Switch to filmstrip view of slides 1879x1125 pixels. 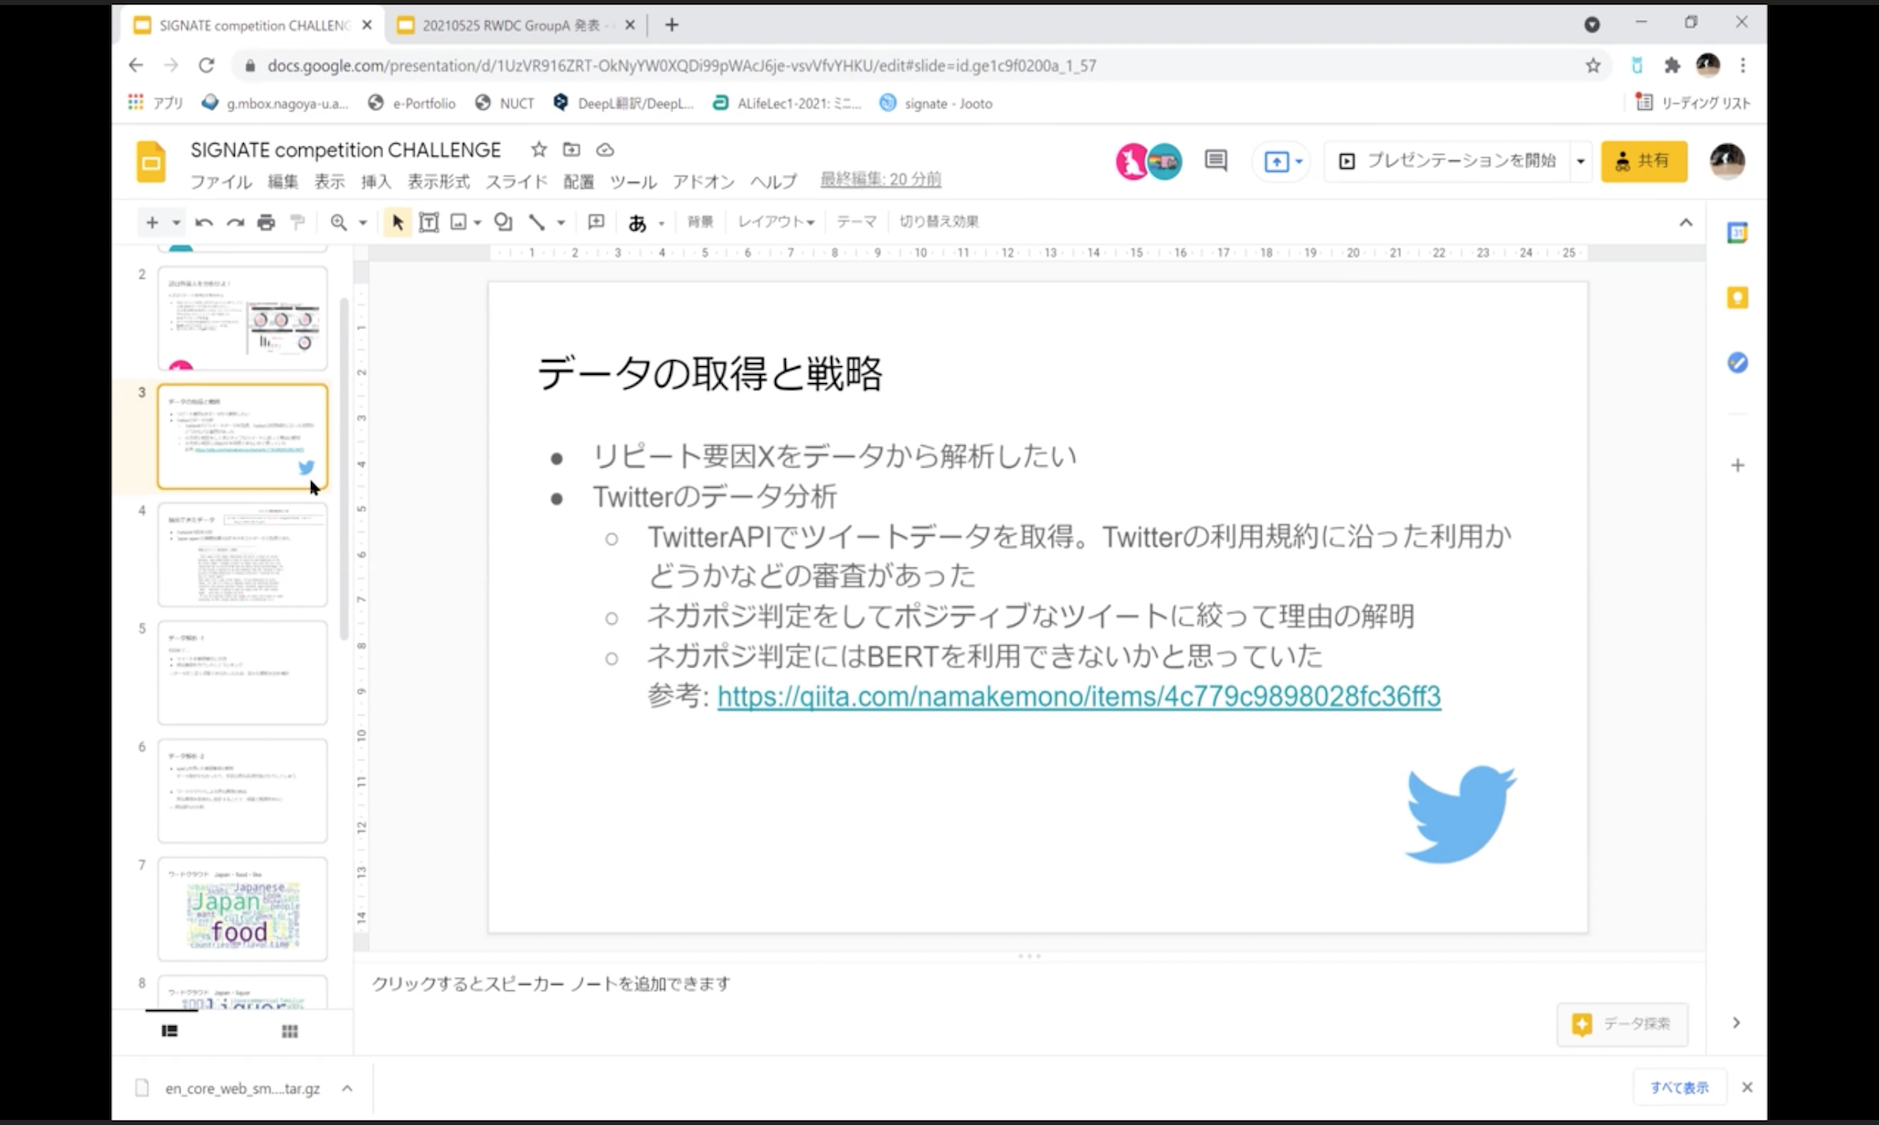pos(170,1031)
